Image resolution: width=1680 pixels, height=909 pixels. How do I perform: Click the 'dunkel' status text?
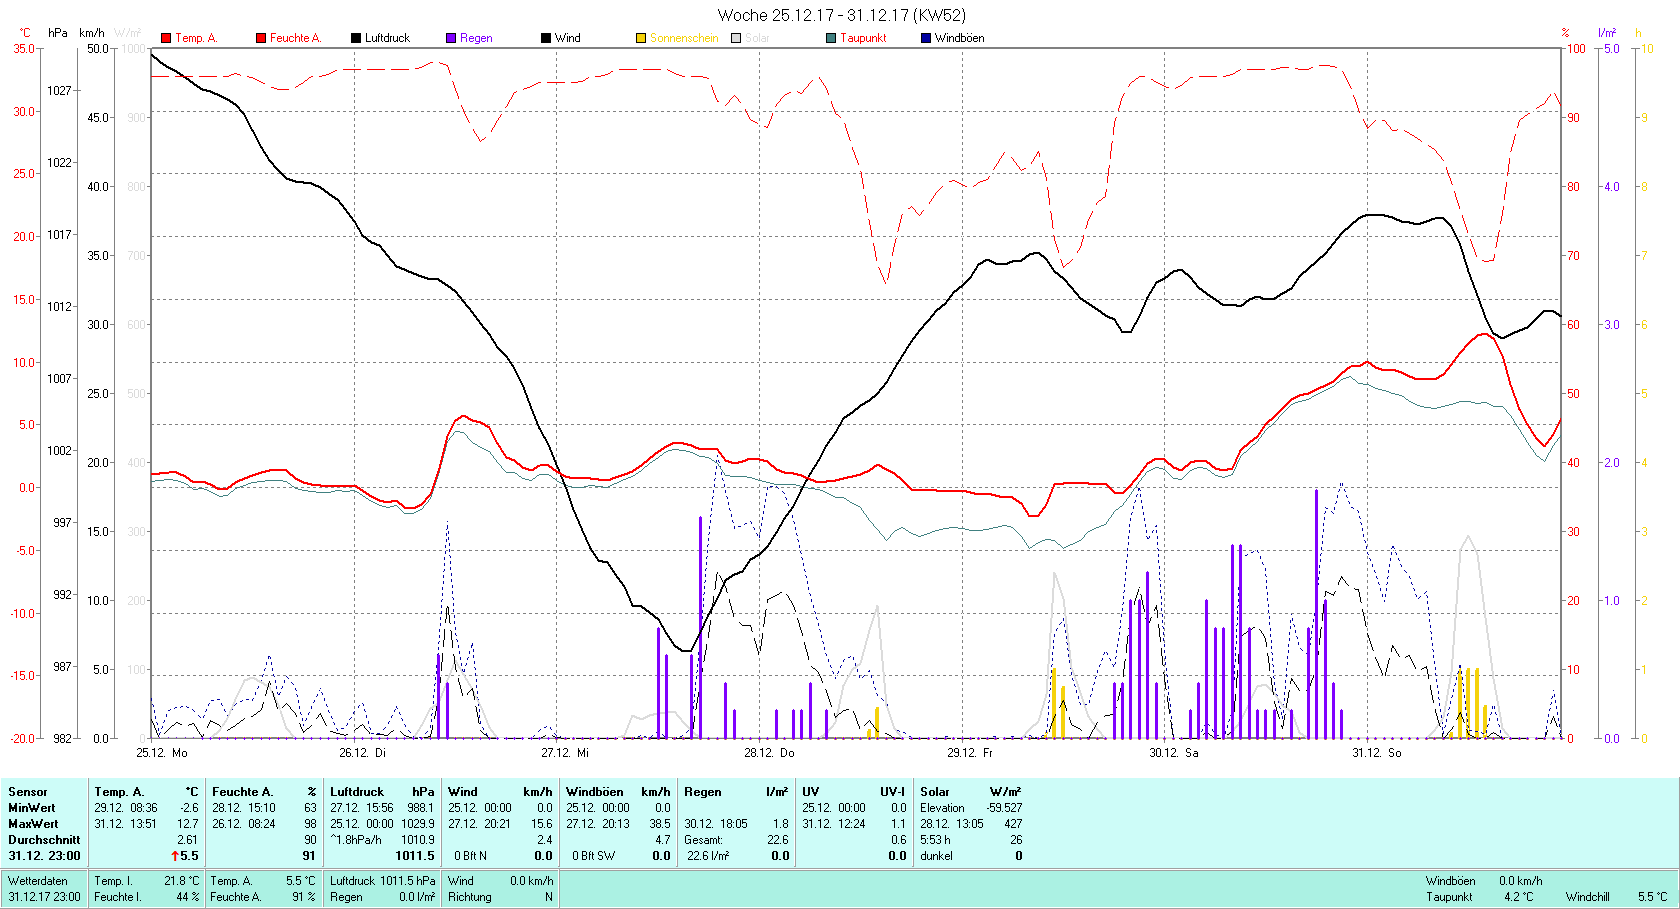[937, 856]
